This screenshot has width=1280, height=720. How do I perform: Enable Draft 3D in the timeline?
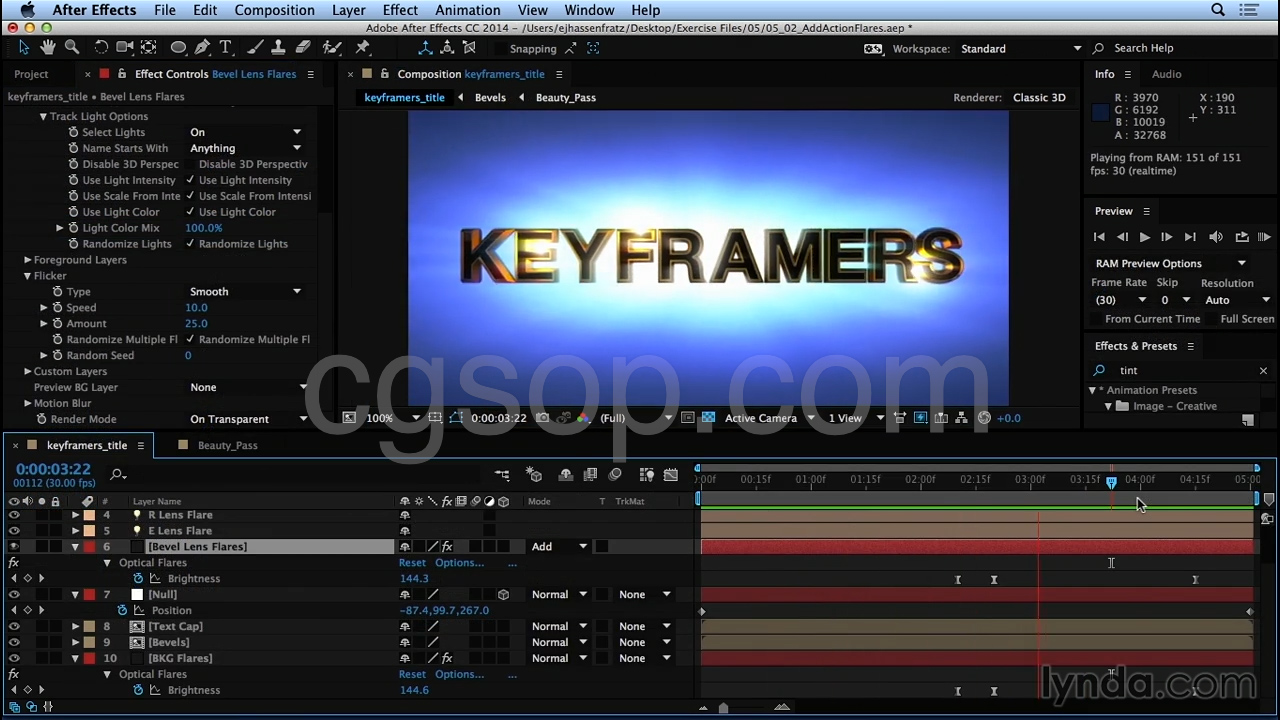[x=534, y=475]
